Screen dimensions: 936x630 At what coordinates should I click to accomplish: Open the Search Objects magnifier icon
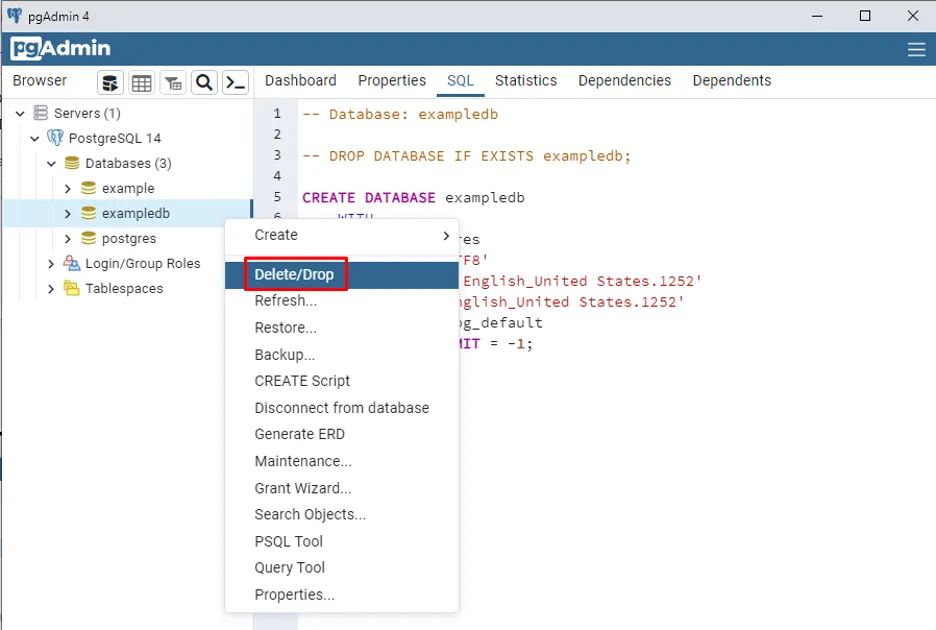pyautogui.click(x=204, y=82)
